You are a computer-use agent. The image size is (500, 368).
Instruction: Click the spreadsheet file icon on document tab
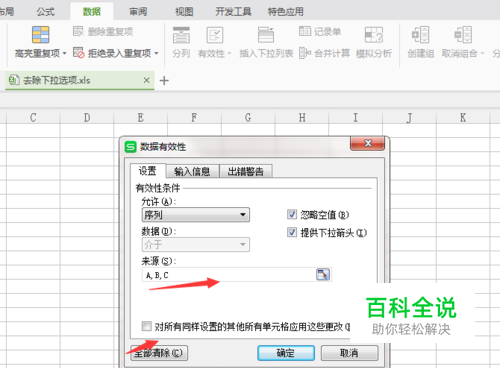pyautogui.click(x=14, y=80)
